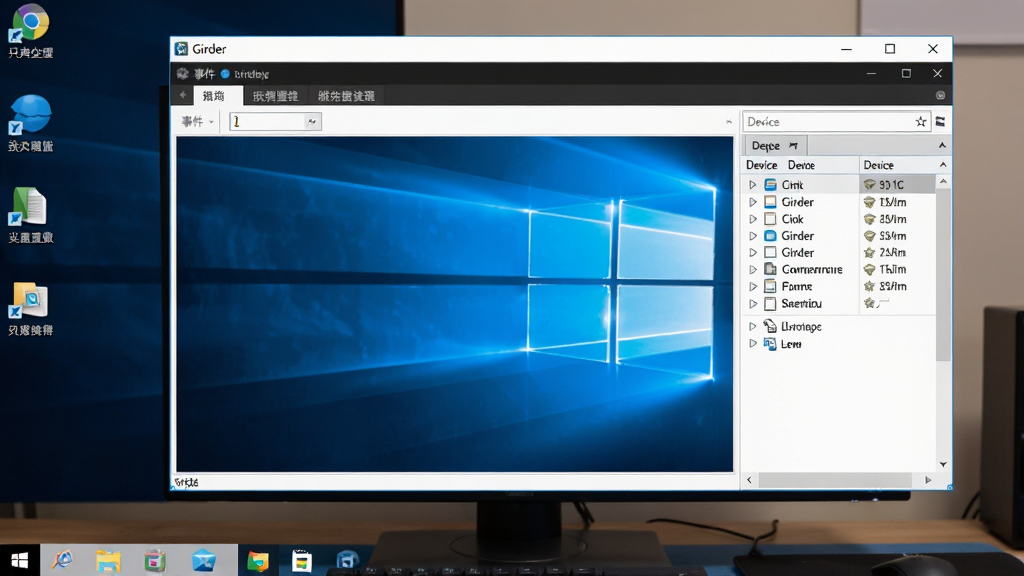The image size is (1024, 576).
Task: Click the gem icon beside the 93 1C value
Action: point(869,185)
